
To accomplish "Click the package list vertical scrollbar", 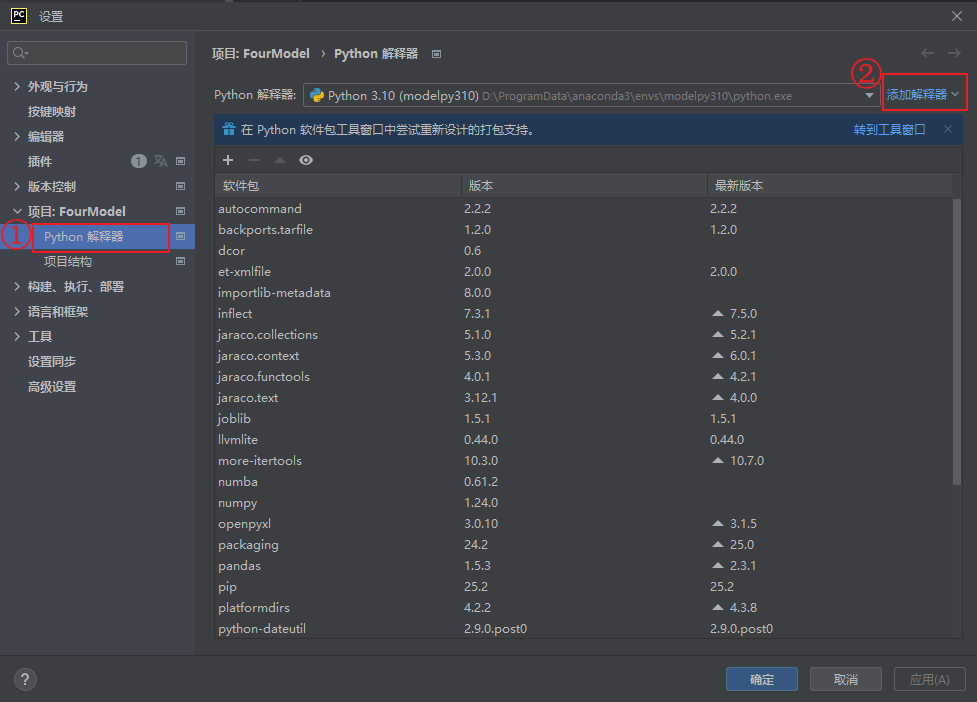I will click(957, 341).
